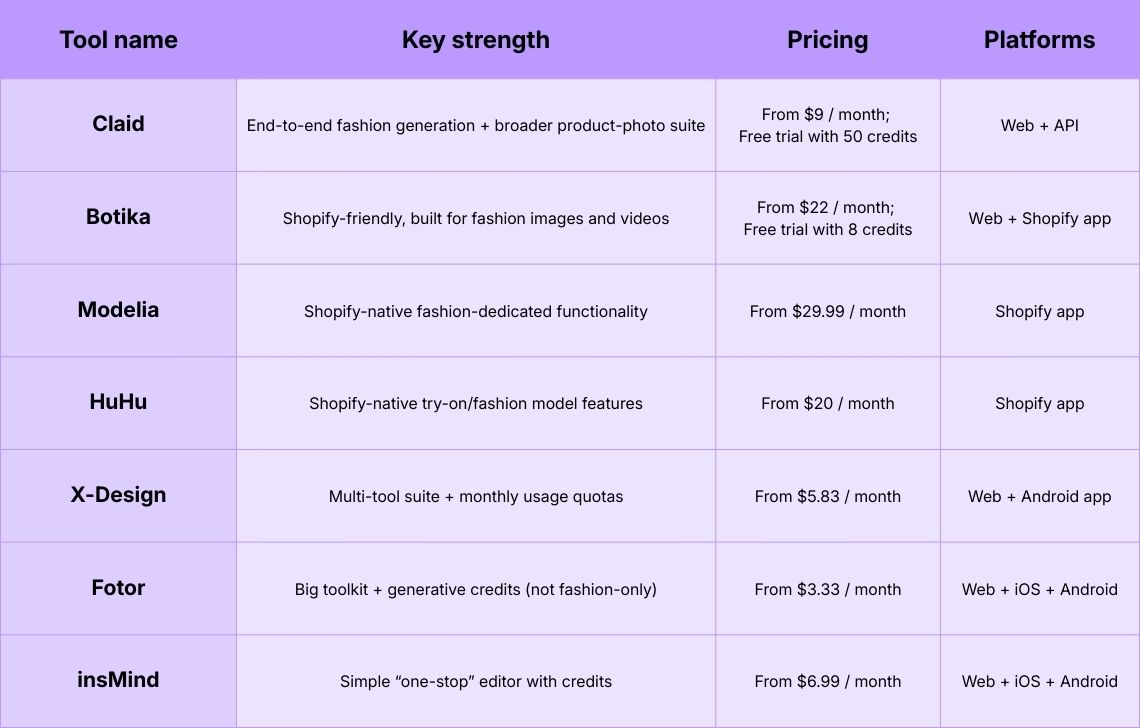The height and width of the screenshot is (728, 1140).
Task: Select the X-Design tool name
Action: pos(118,495)
